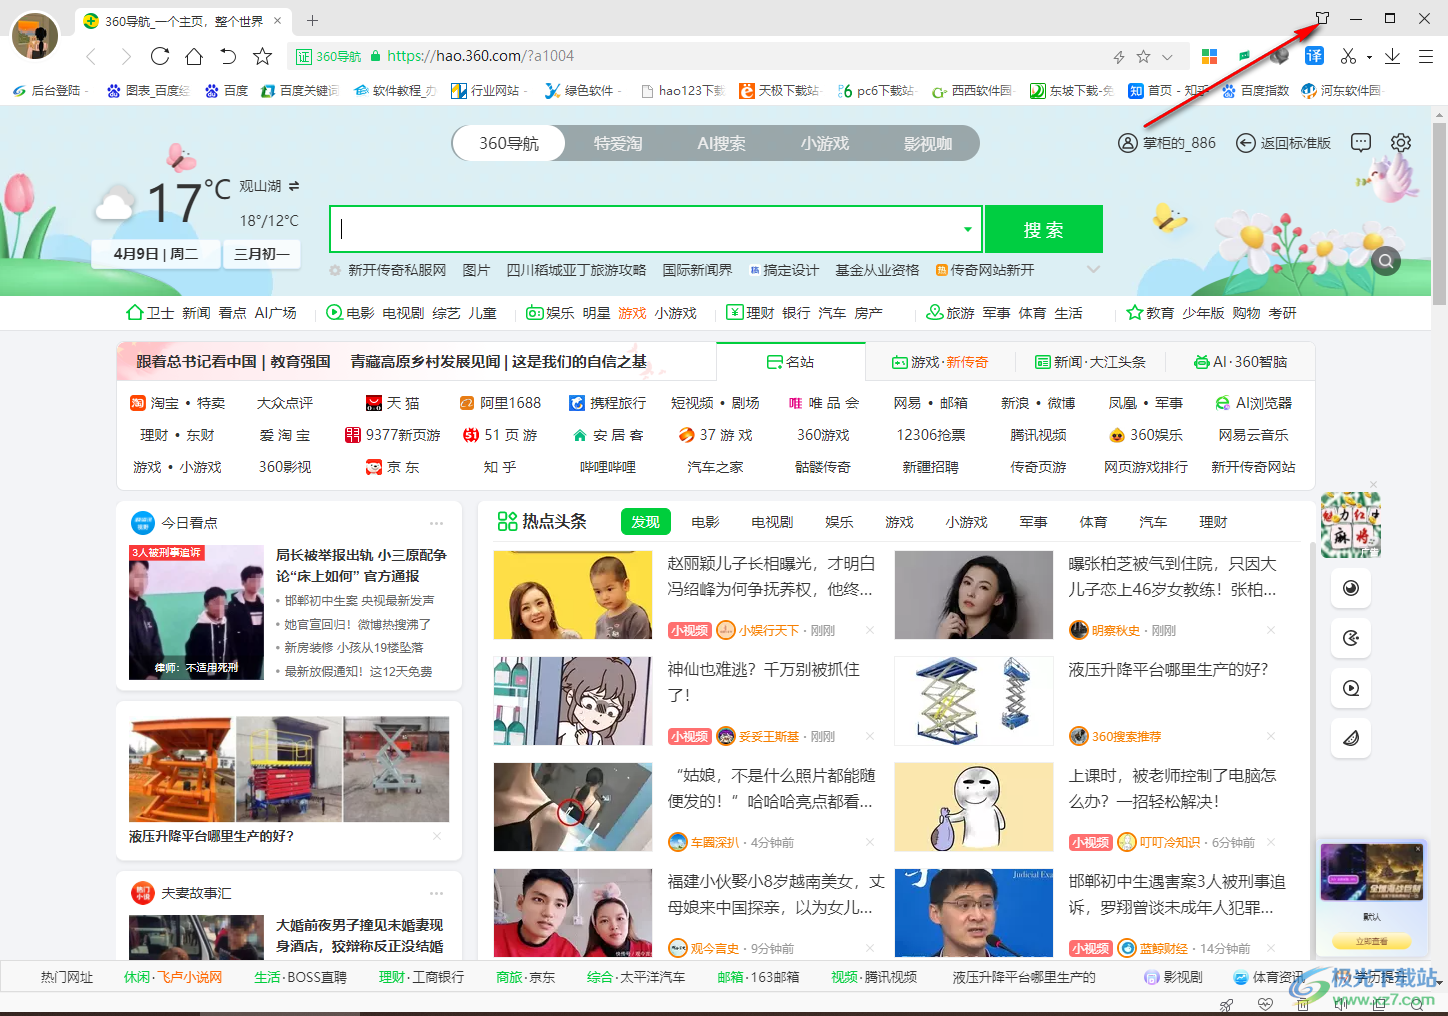Expand the address bar dropdown chevron

point(1167,57)
